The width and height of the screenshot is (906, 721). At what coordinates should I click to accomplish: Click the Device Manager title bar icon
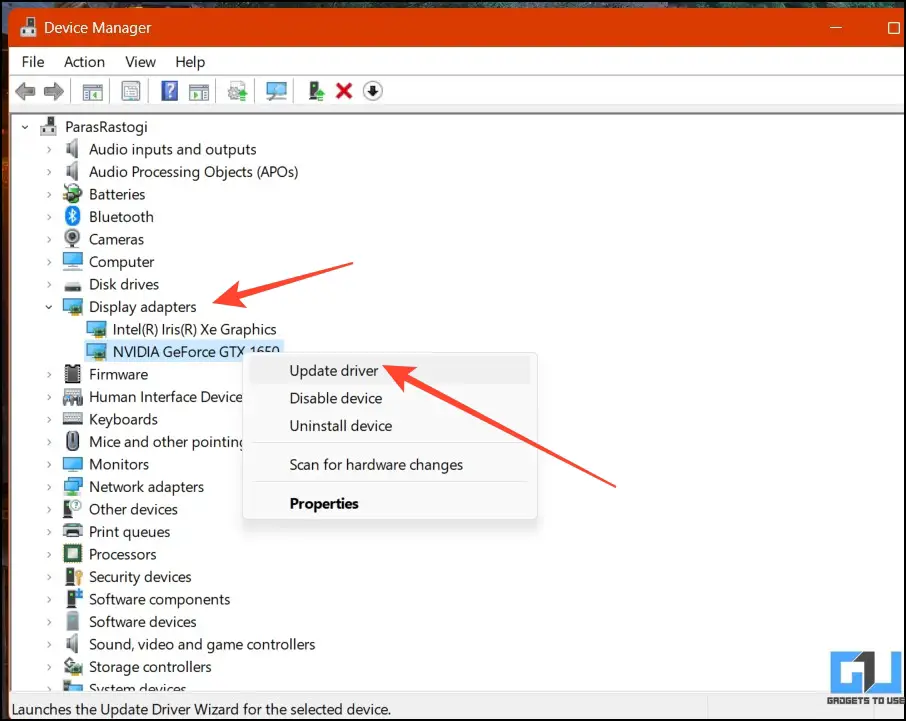pos(28,27)
